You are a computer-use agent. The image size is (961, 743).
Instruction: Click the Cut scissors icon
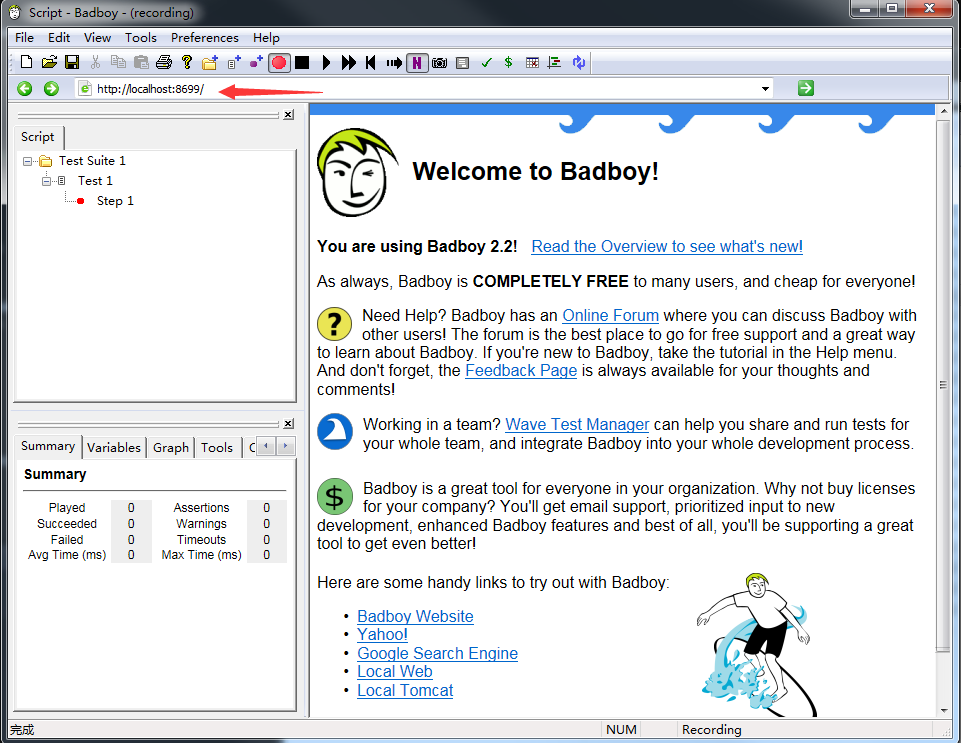(x=95, y=62)
